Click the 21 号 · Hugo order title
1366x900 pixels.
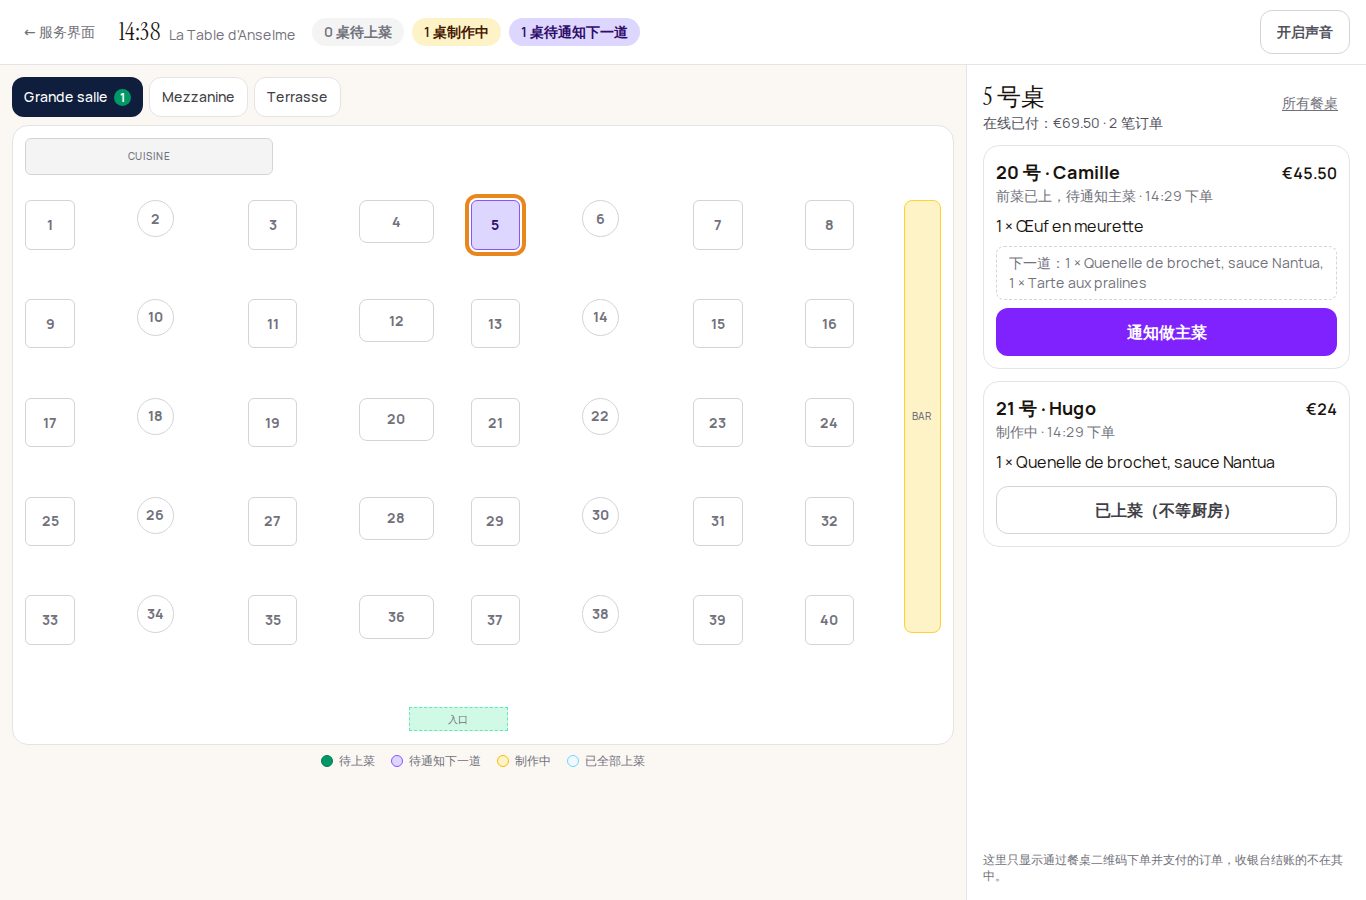(x=1046, y=409)
